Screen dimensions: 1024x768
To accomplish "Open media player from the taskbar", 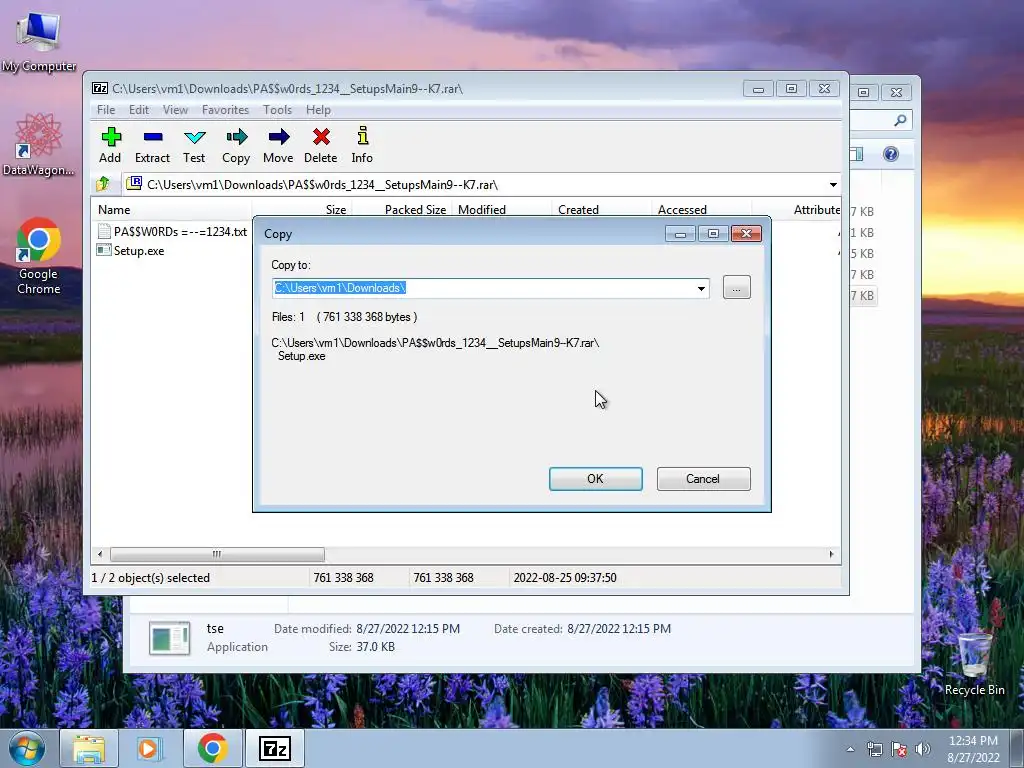I will (150, 748).
